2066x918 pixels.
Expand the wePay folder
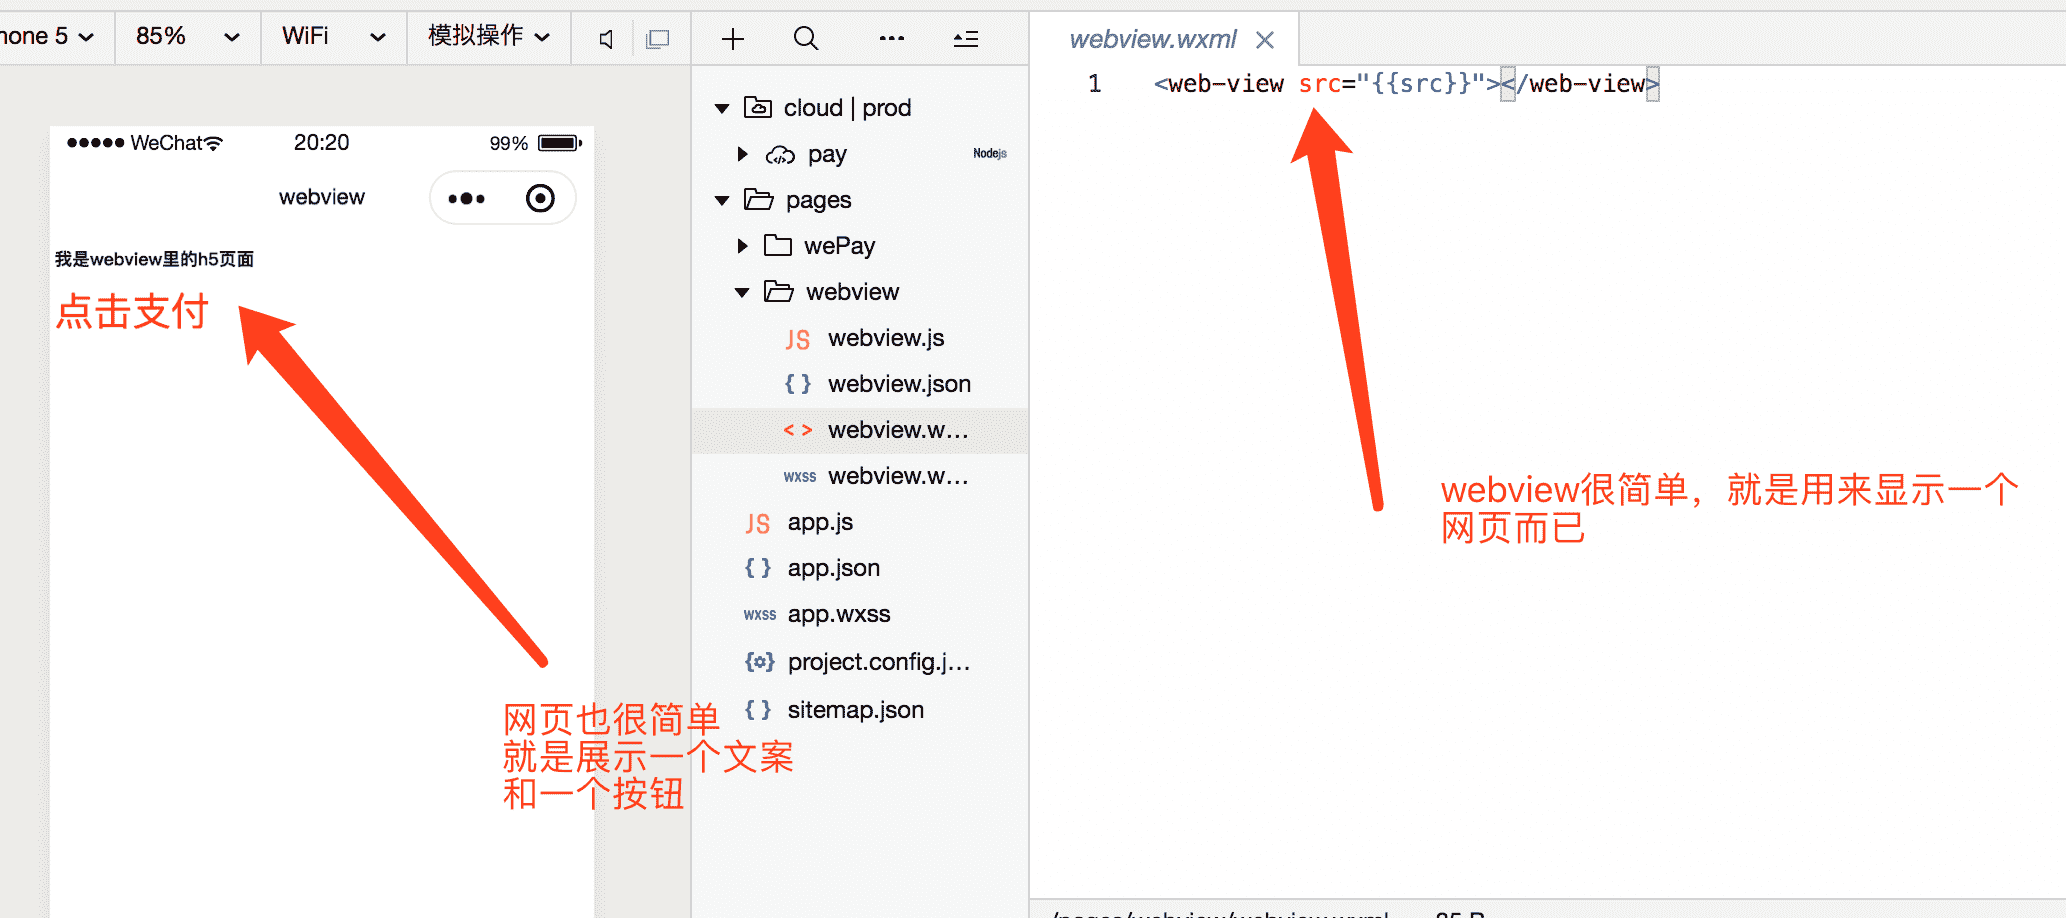click(x=742, y=246)
